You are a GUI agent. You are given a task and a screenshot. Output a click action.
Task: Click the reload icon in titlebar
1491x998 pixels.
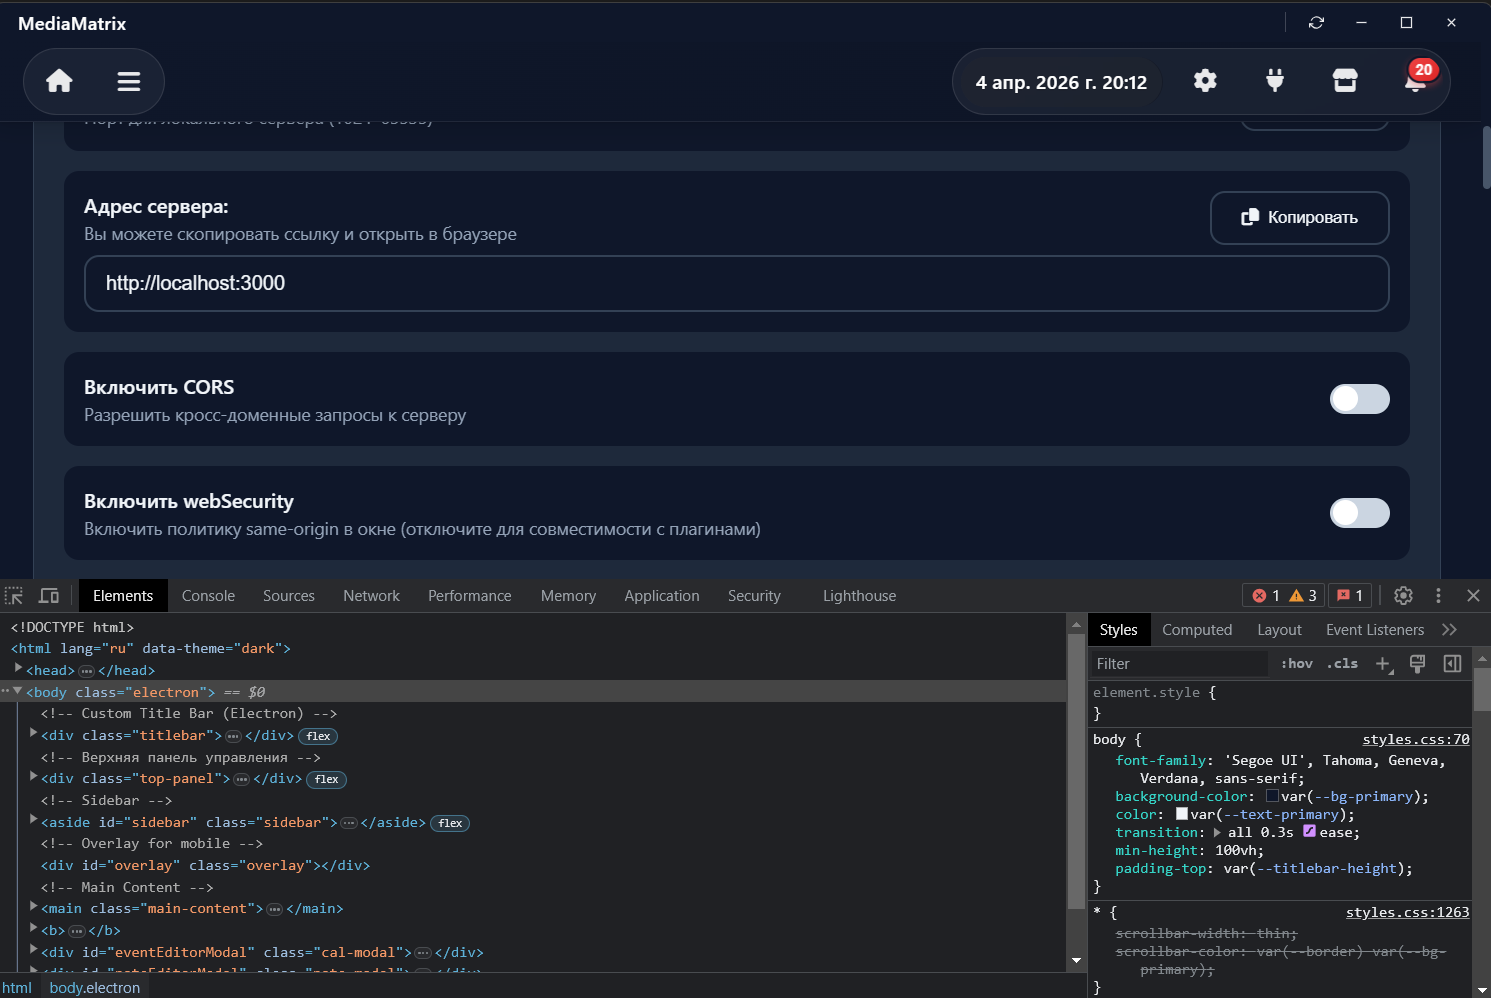click(x=1316, y=23)
